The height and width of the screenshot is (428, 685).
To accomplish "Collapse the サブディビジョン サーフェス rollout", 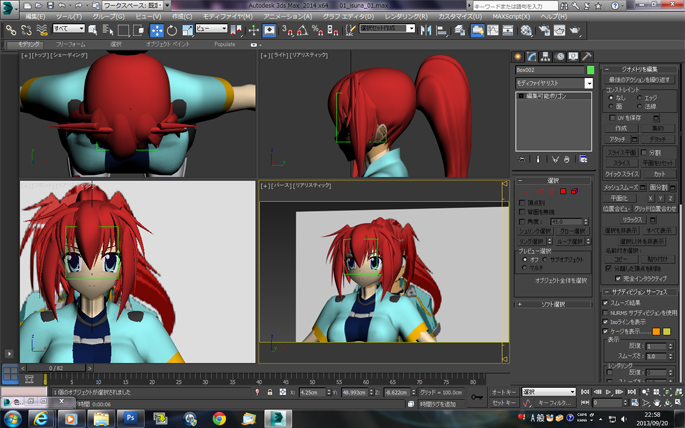I will [x=640, y=292].
